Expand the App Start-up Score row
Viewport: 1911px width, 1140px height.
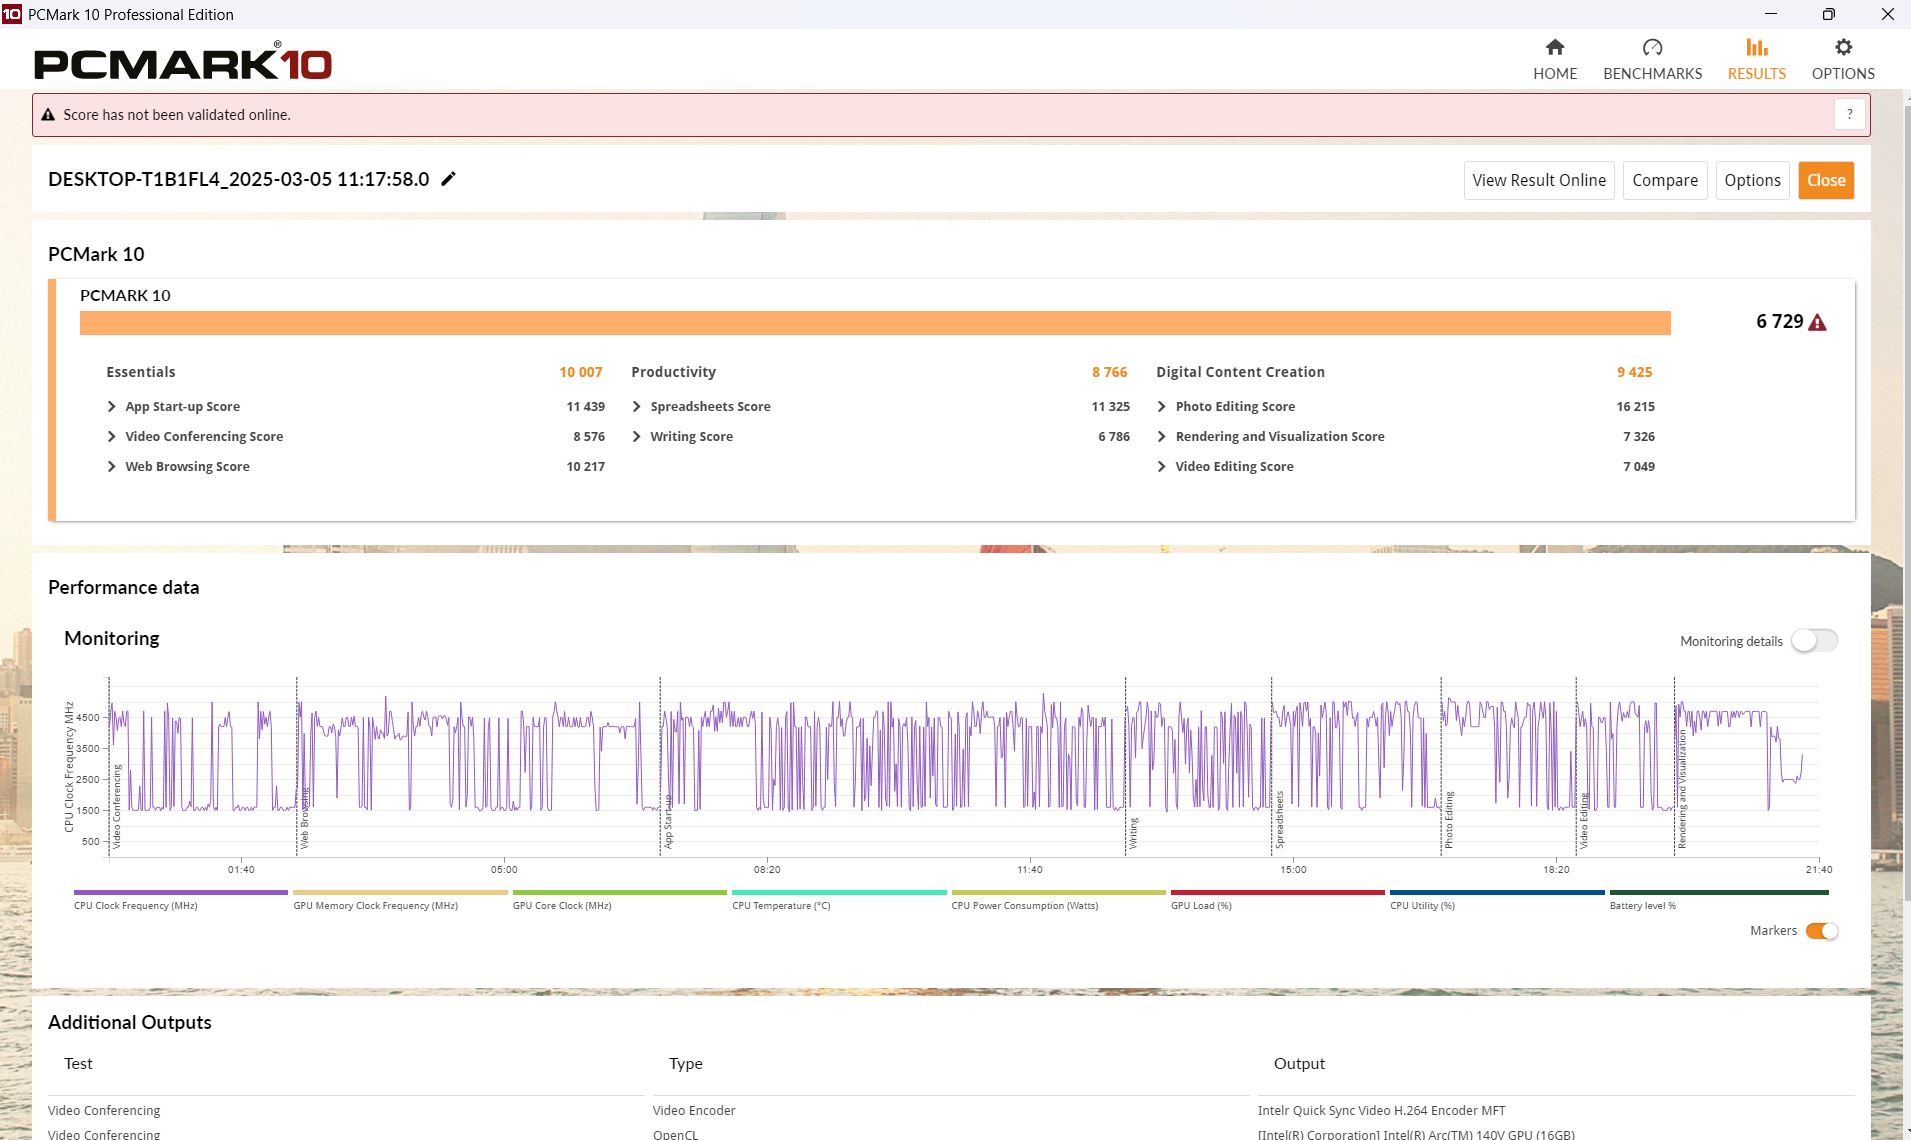pos(112,407)
